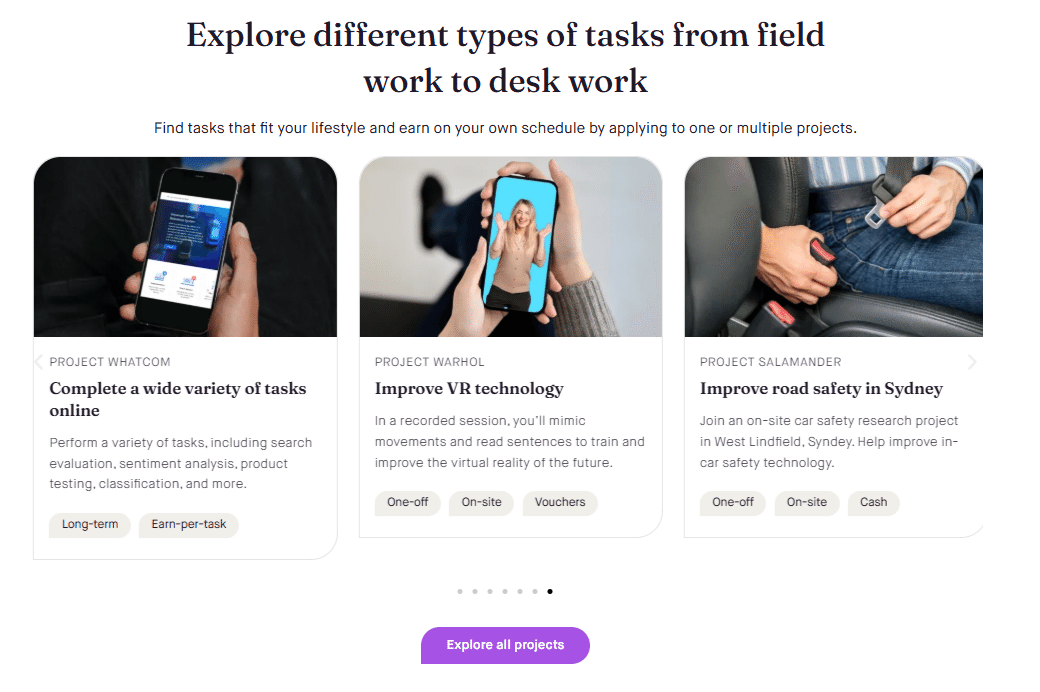
Task: Open the Project Whatcom phone image
Action: (x=185, y=247)
